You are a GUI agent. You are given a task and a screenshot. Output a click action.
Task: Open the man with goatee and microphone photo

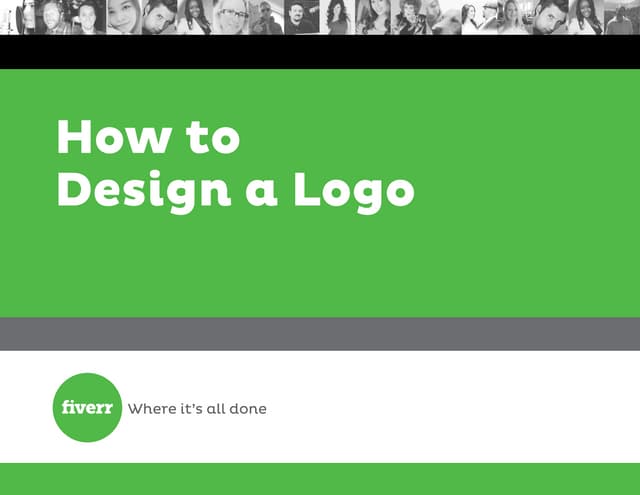(x=302, y=17)
